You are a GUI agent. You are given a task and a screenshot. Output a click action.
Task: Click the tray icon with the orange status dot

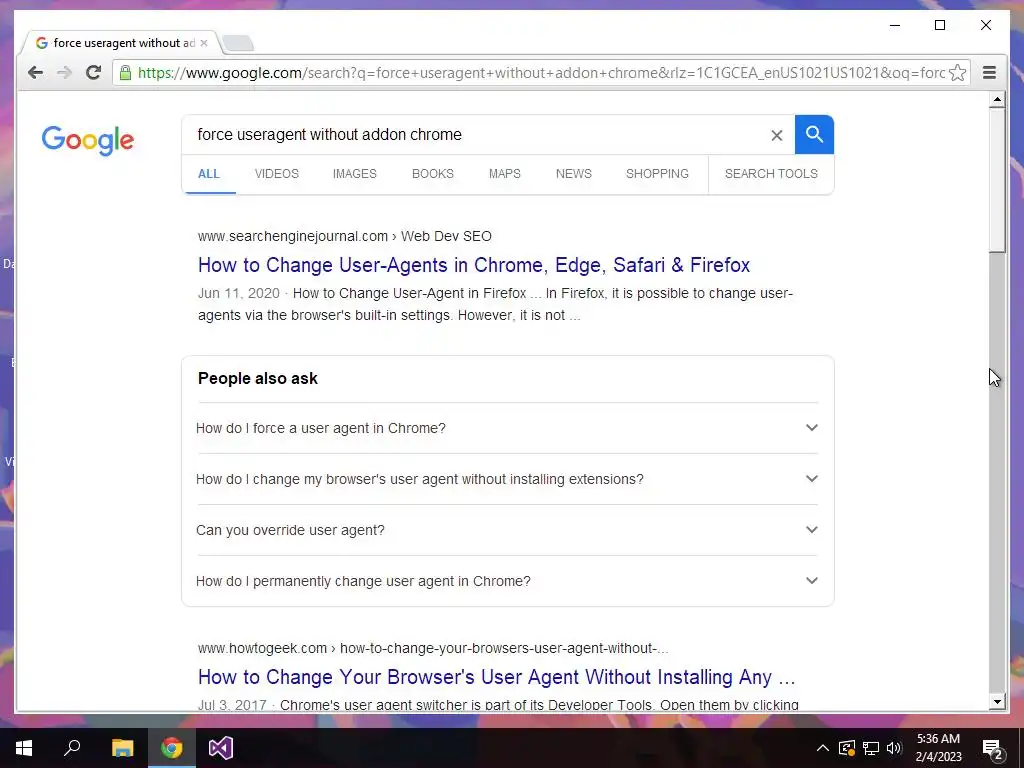coord(847,748)
